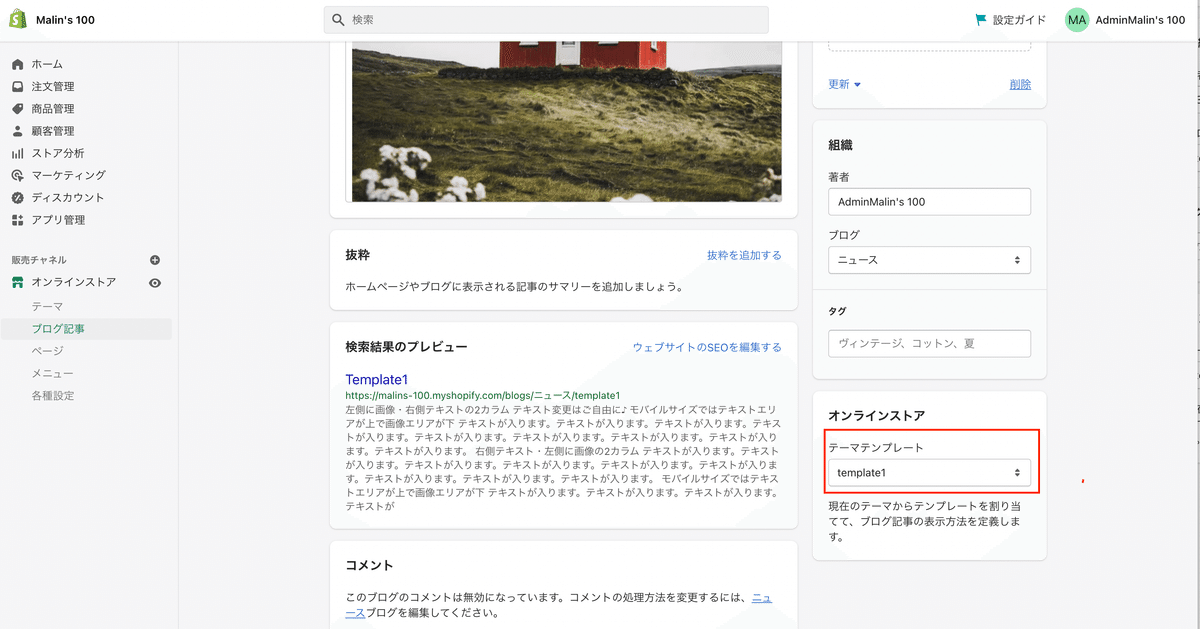Open ディスカウント via its percent badge icon
Viewport: 1200px width, 629px height.
(18, 197)
